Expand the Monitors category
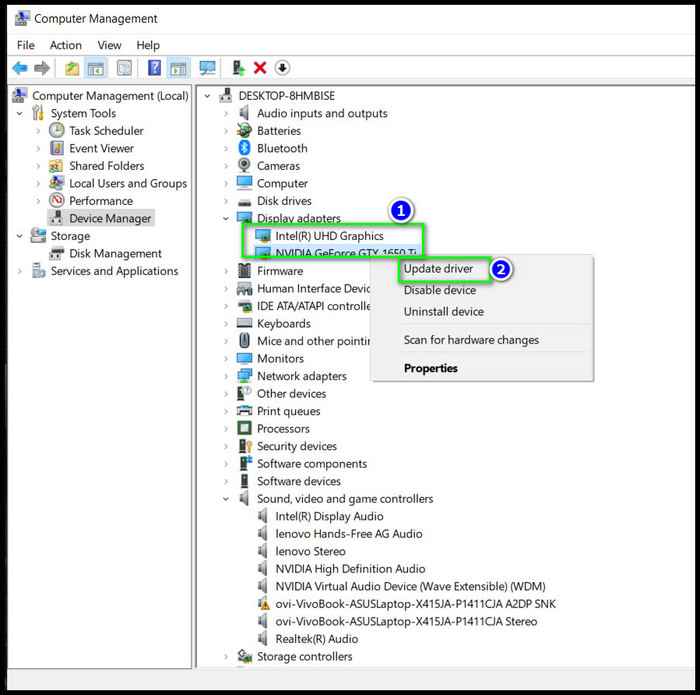The image size is (700, 695). pyautogui.click(x=226, y=358)
